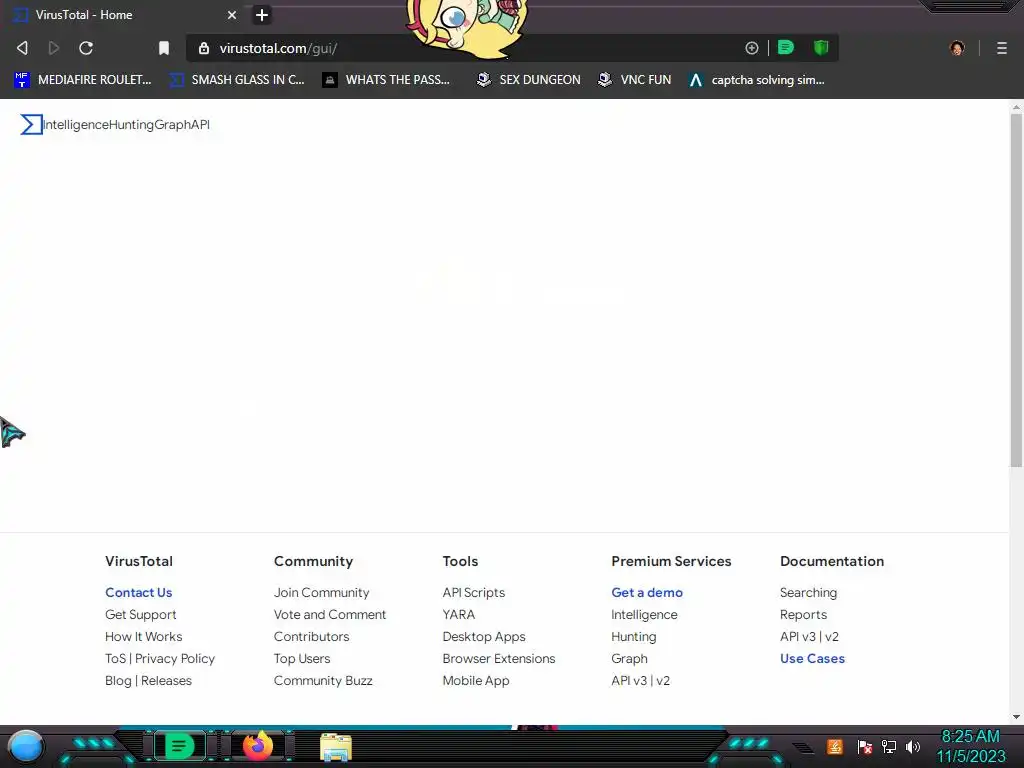
Task: Open Use Cases documentation link
Action: (x=812, y=658)
